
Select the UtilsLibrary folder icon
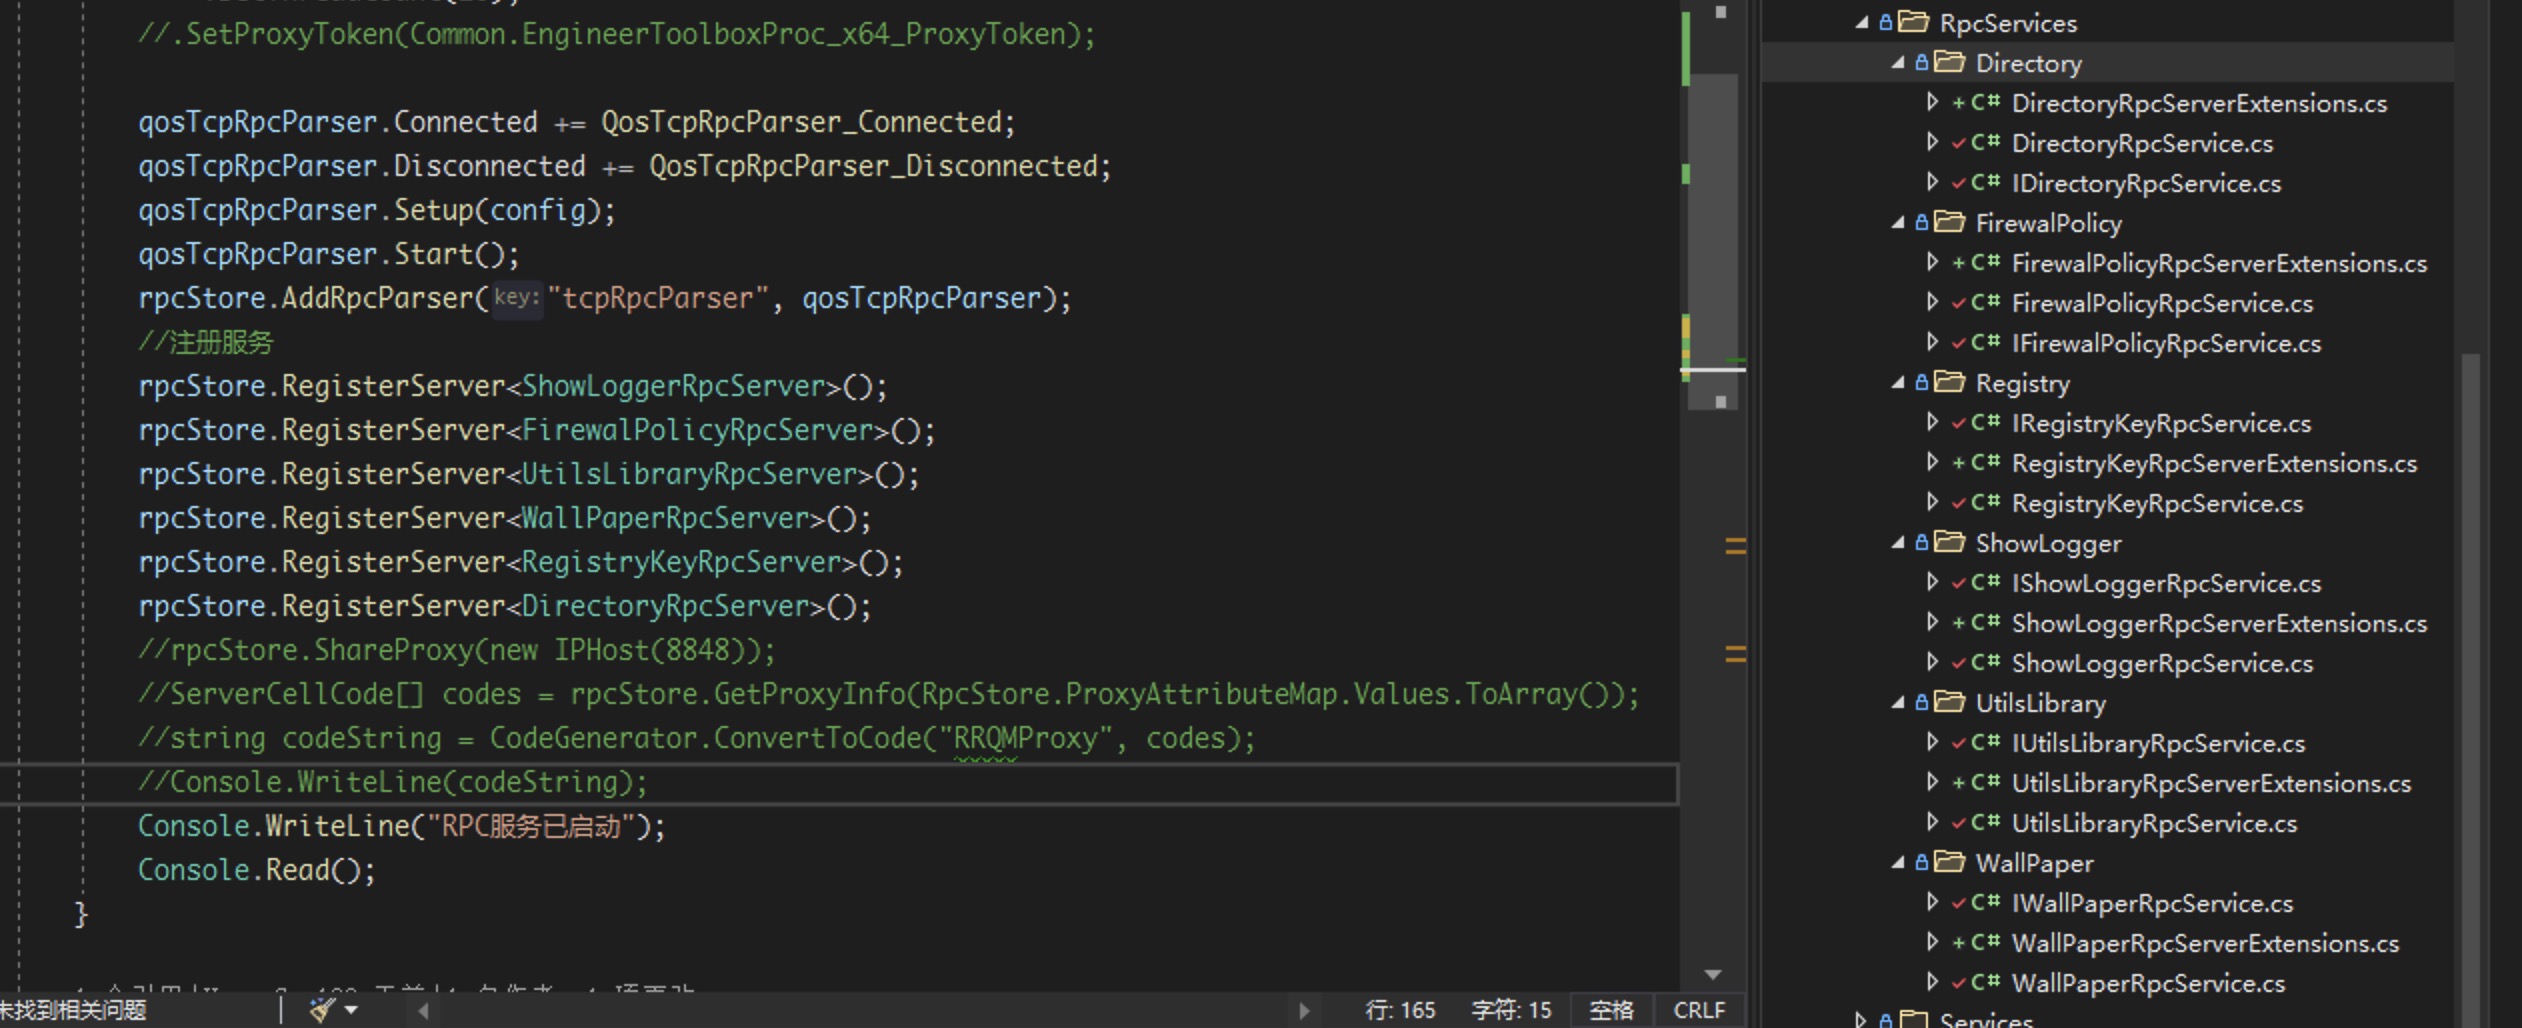click(x=1949, y=702)
